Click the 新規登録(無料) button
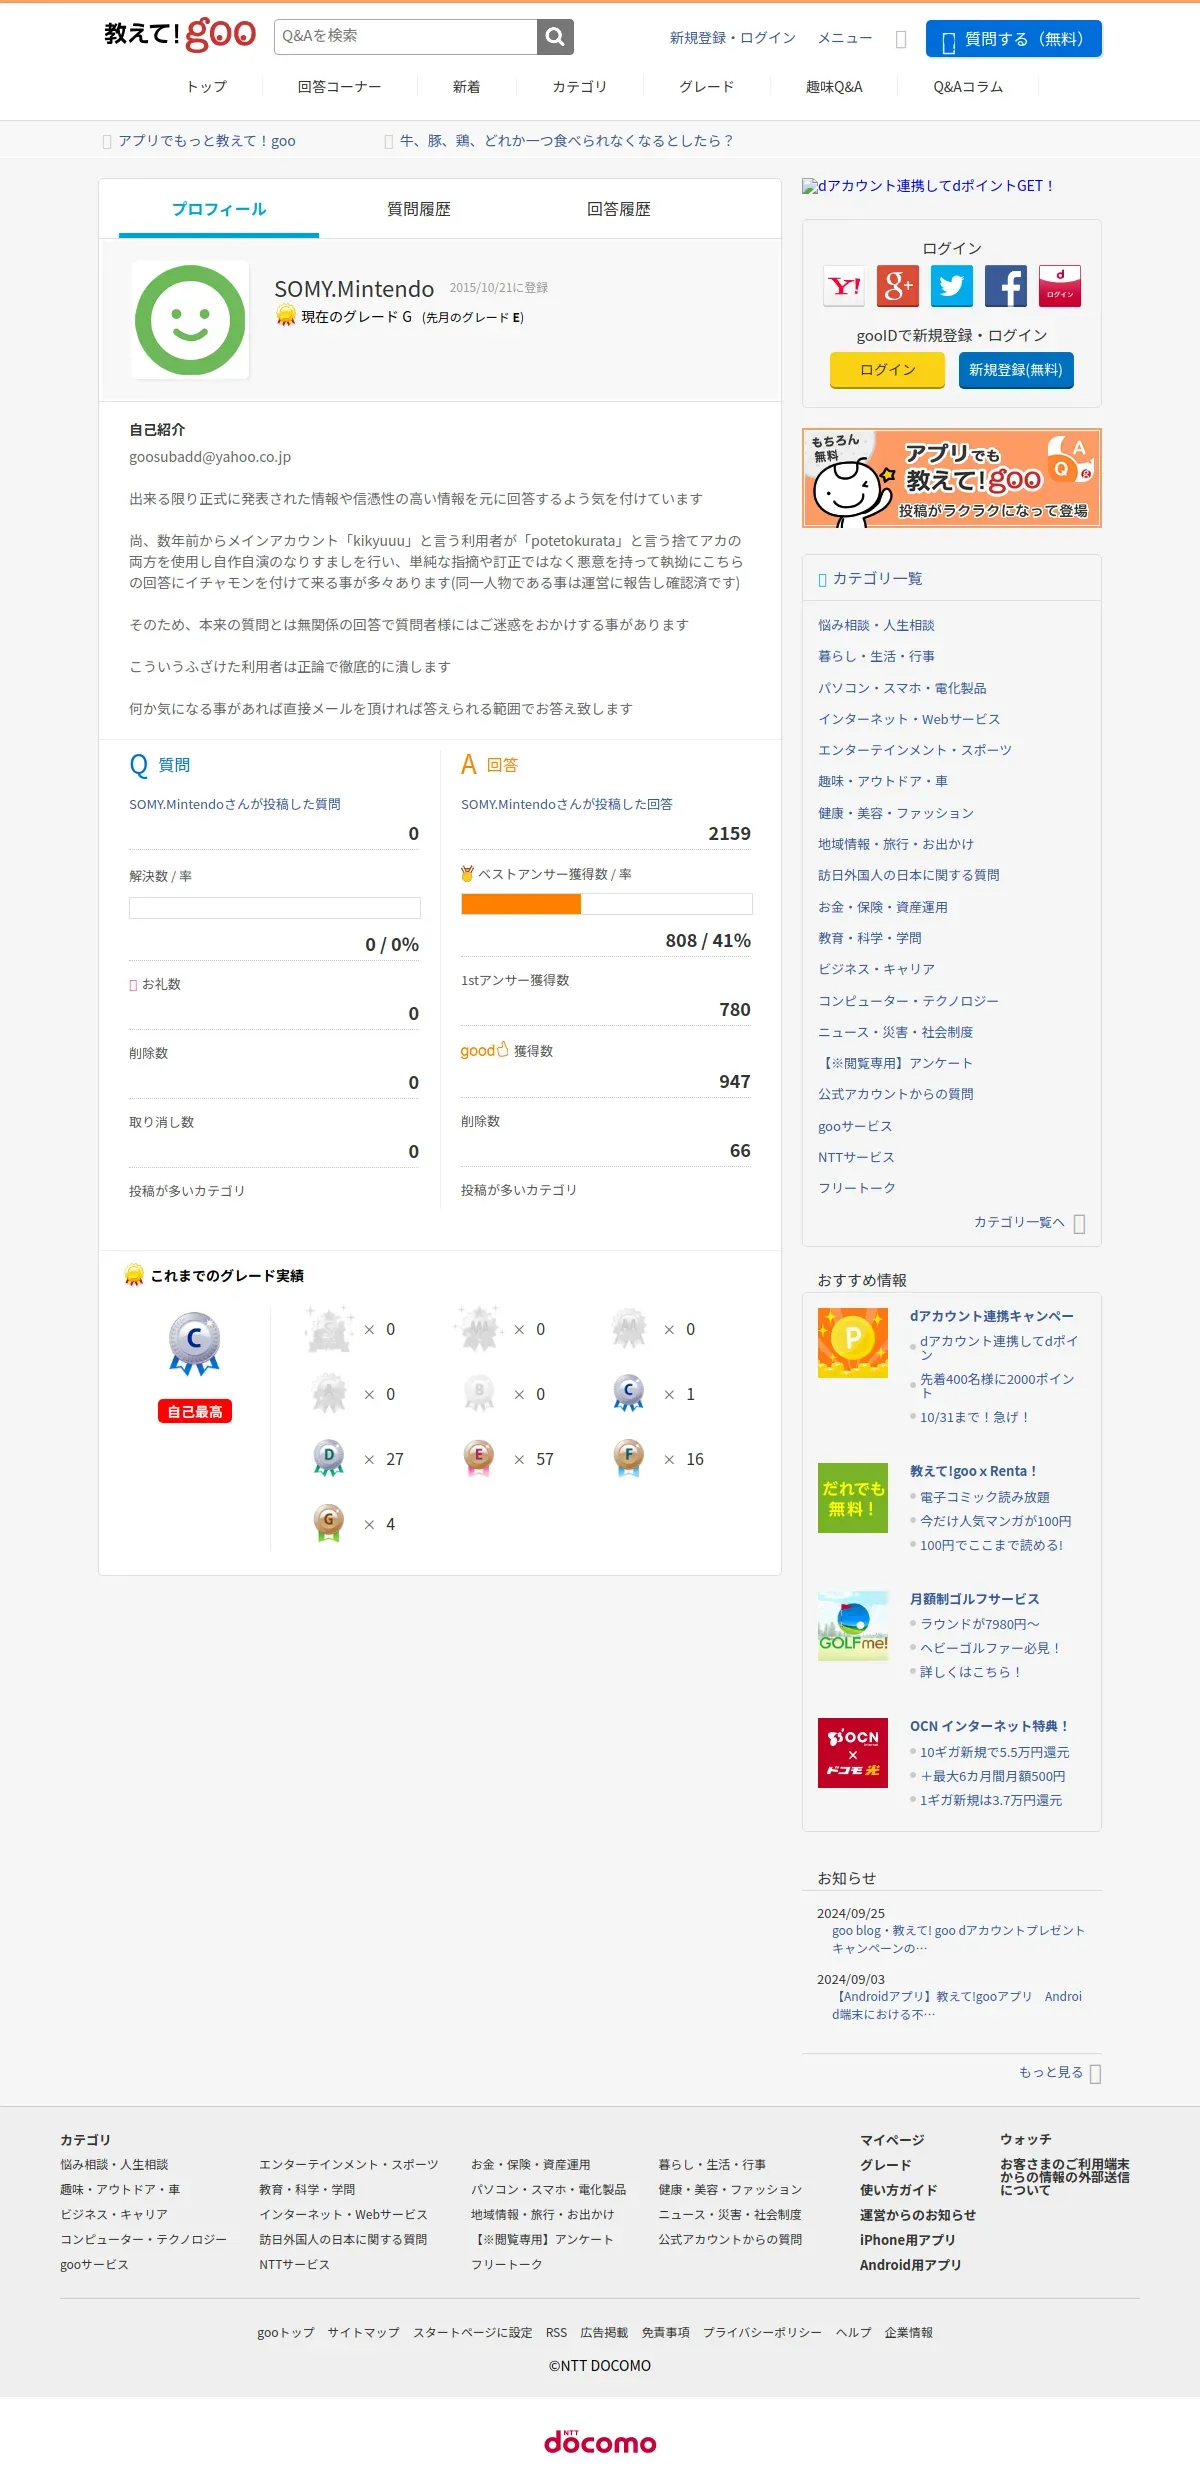1200x2488 pixels. [1016, 370]
